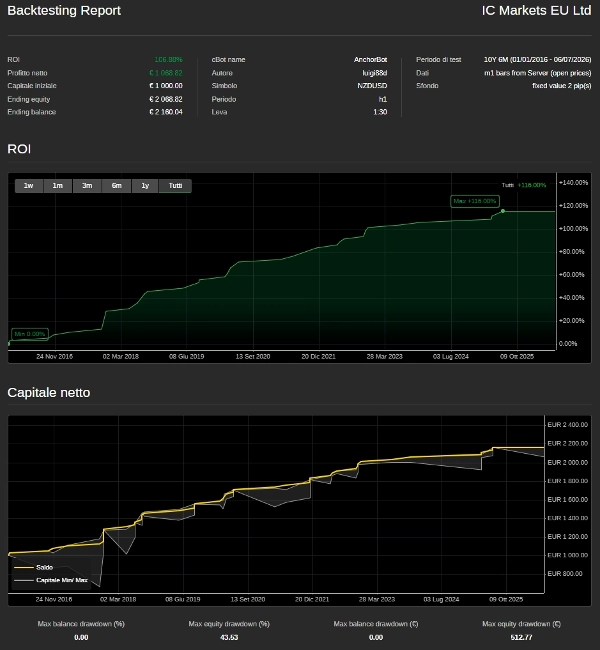Screen dimensions: 600x650
Task: Select the 1m range button
Action: (x=58, y=186)
